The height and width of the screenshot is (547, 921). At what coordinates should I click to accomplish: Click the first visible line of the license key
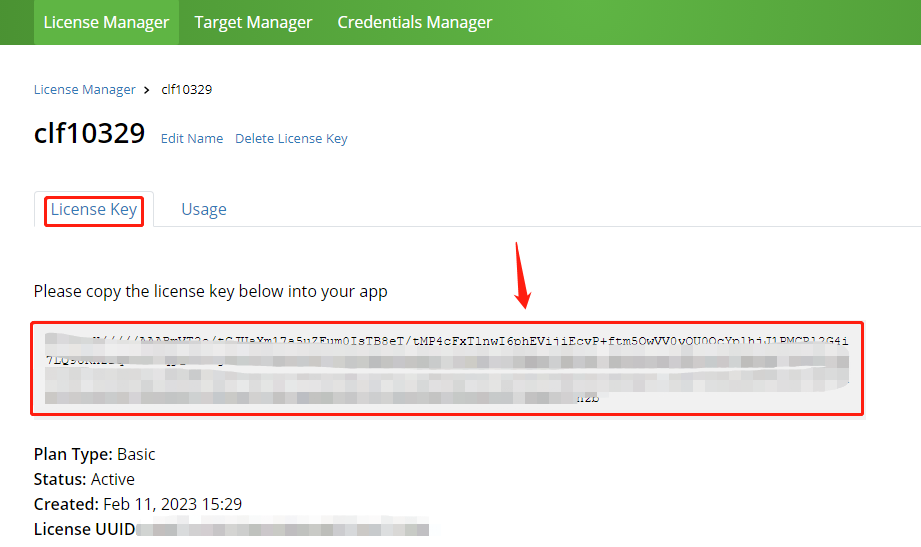[470, 340]
